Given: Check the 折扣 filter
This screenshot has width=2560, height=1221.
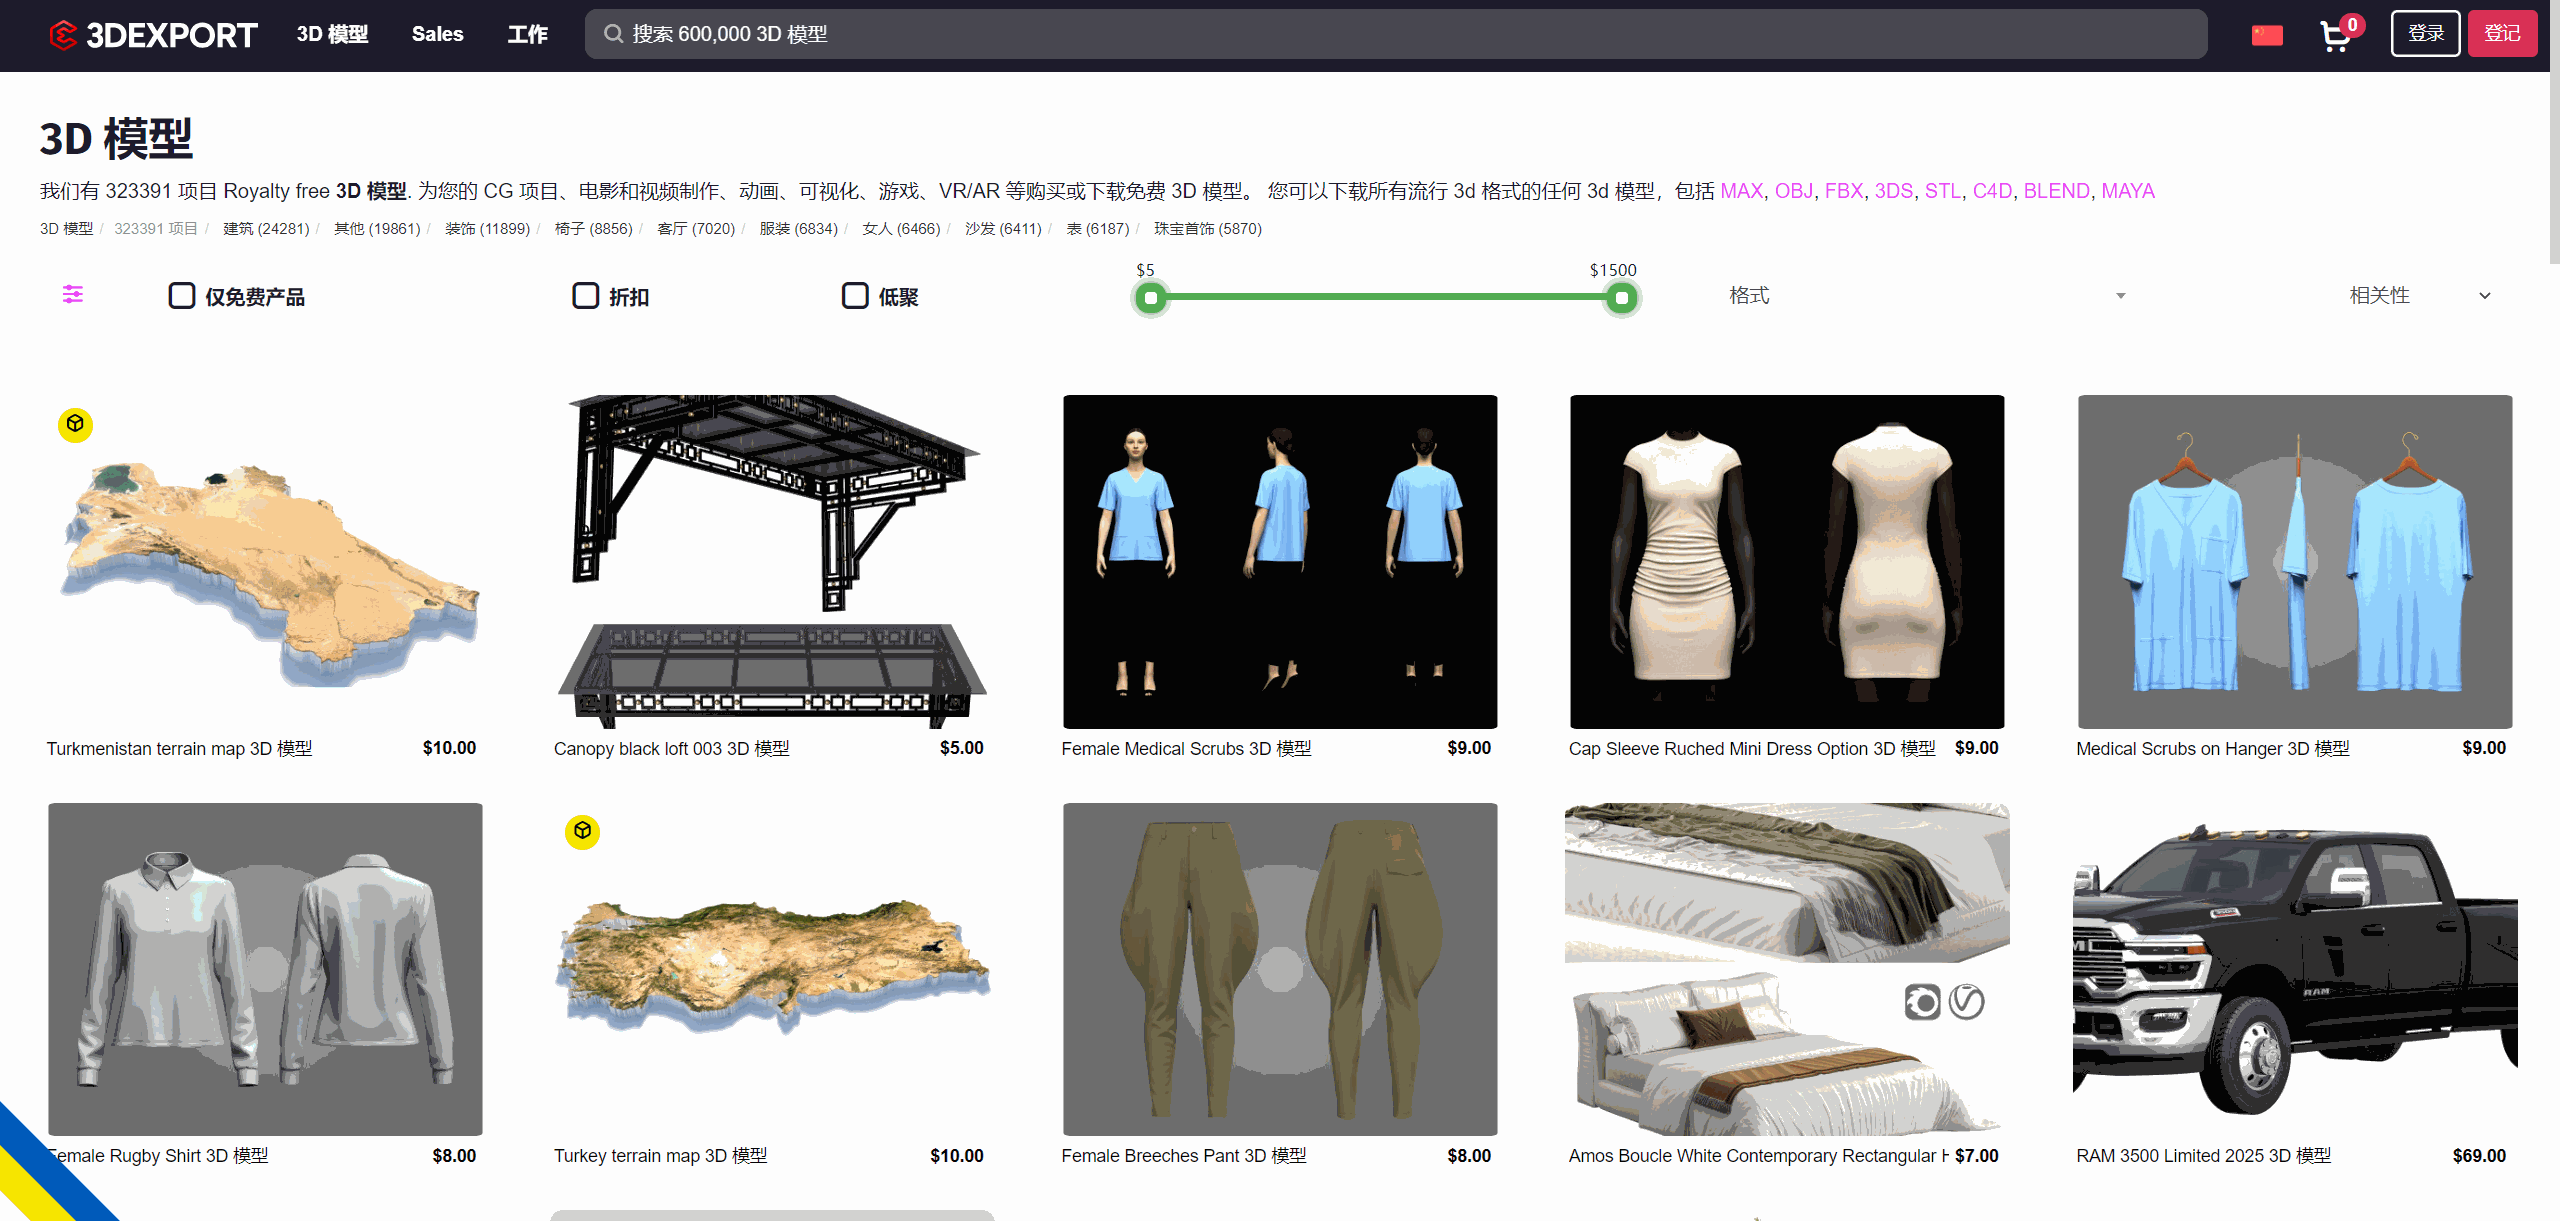Looking at the screenshot, I should tap(586, 295).
